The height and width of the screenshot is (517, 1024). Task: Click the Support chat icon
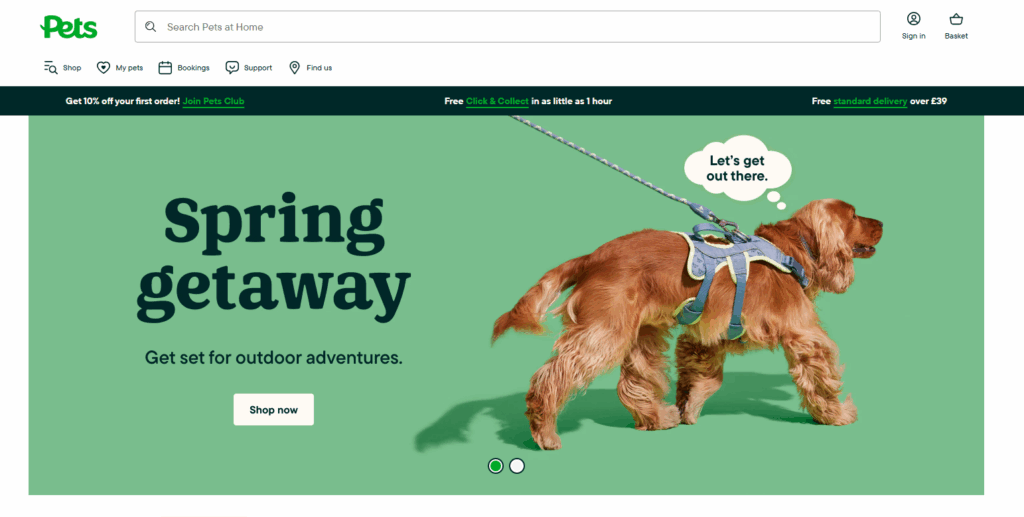pos(232,67)
